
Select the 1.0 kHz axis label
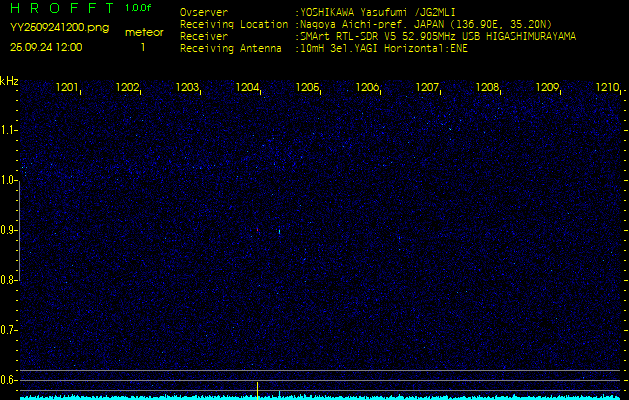click(9, 180)
